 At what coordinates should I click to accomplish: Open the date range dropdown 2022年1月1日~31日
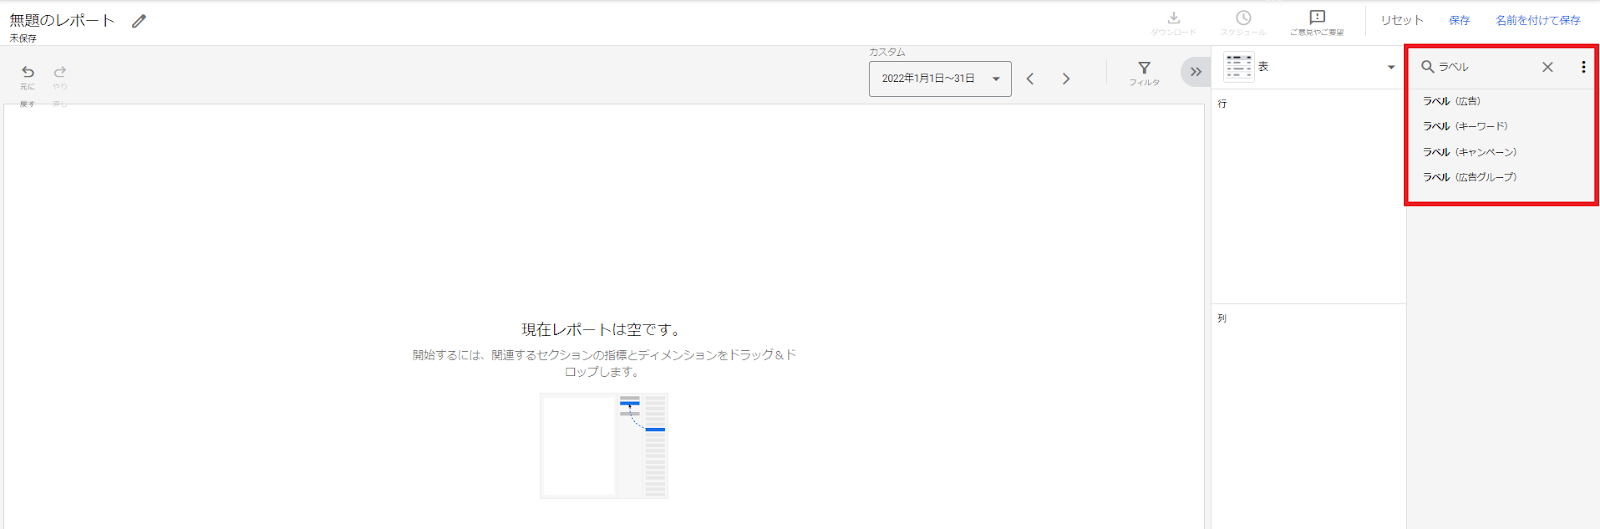pyautogui.click(x=939, y=79)
